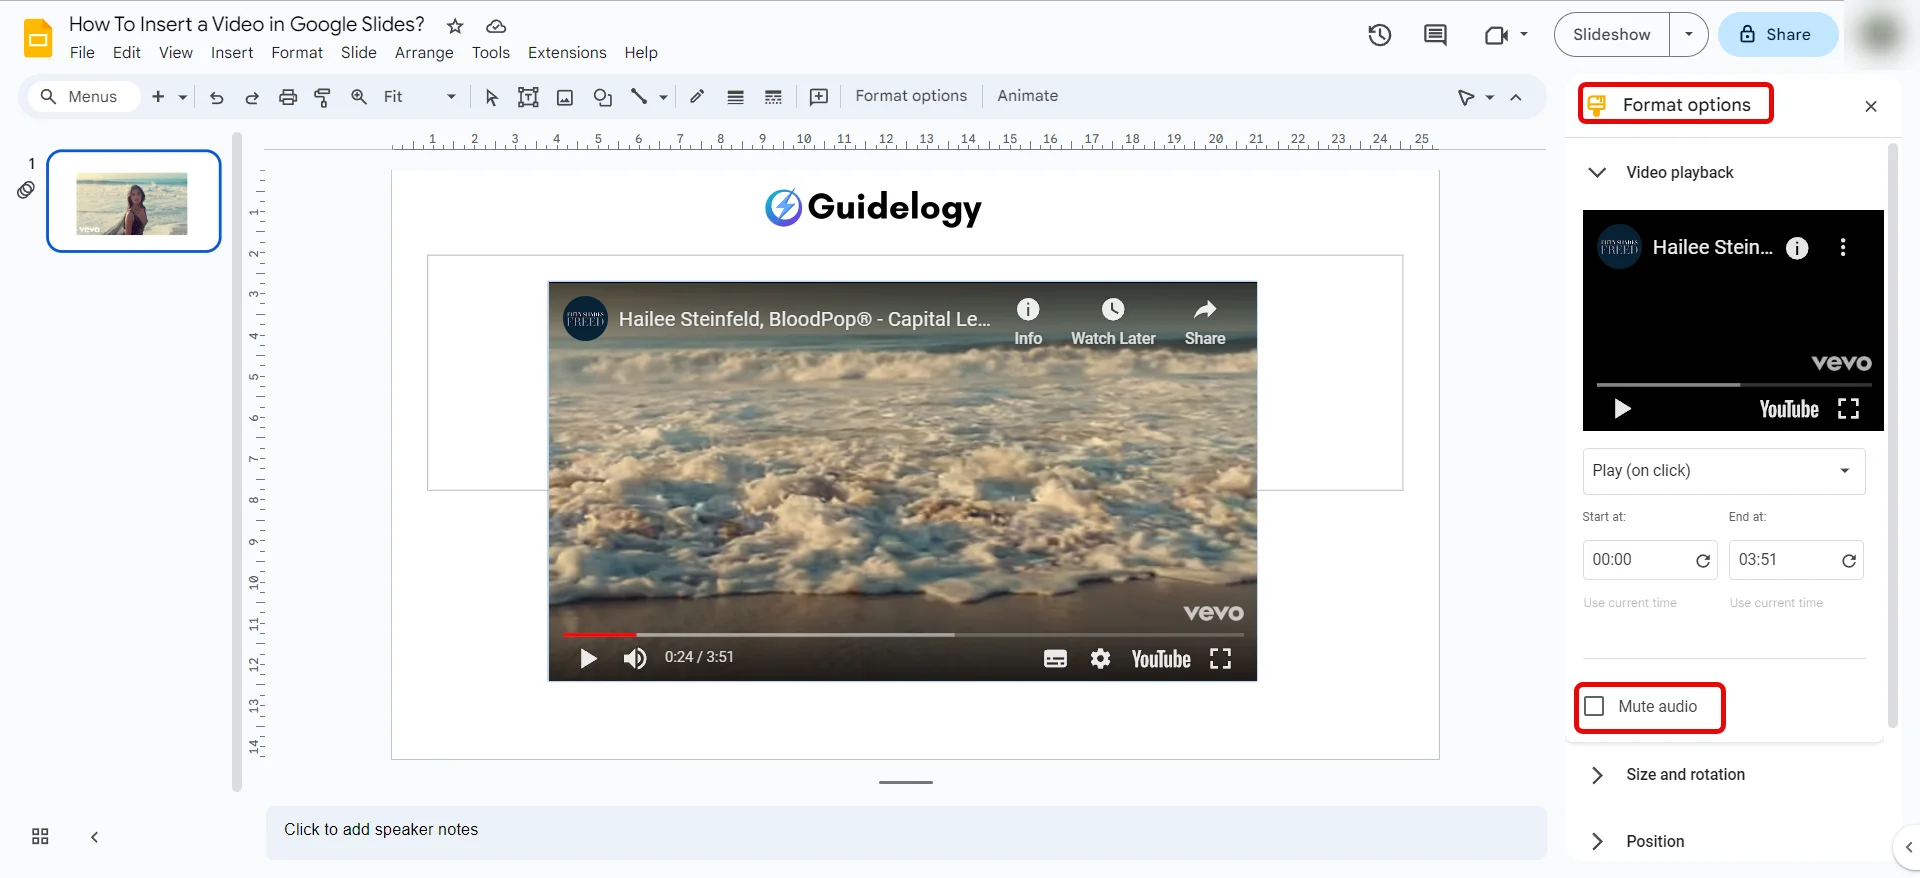The width and height of the screenshot is (1920, 878).
Task: Close the Format options panel
Action: [x=1871, y=106]
